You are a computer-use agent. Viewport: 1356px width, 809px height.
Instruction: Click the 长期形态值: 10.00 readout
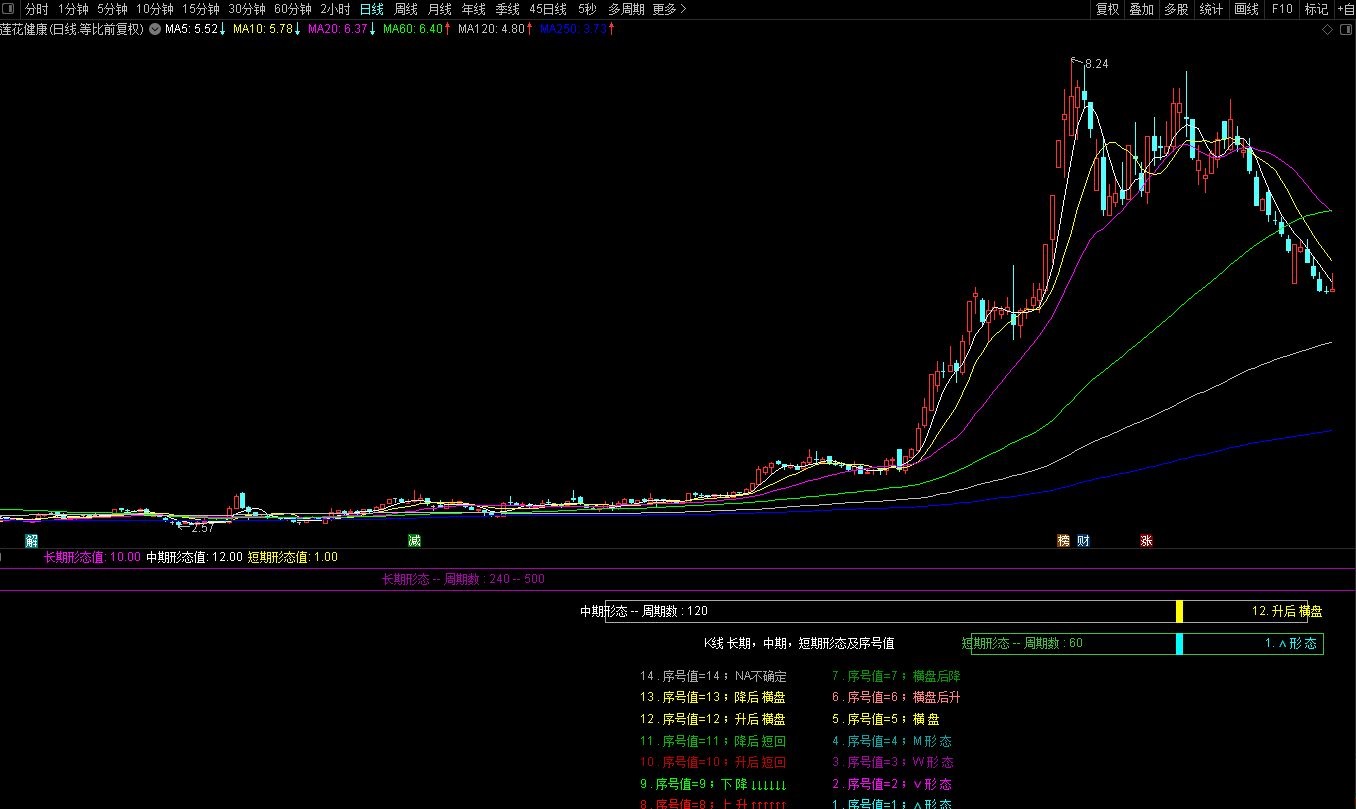click(92, 557)
